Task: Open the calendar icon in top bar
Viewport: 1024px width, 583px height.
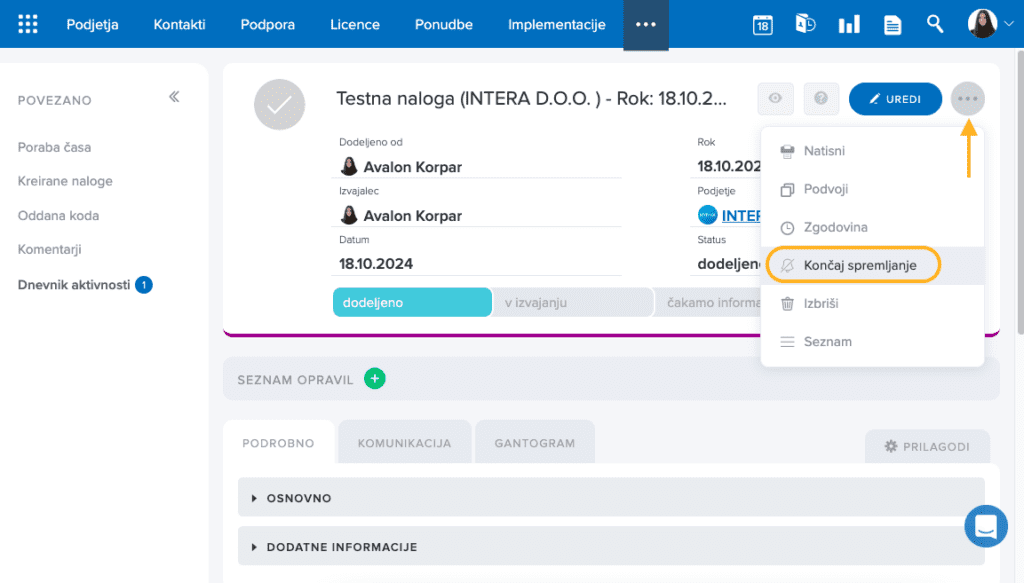Action: point(763,25)
